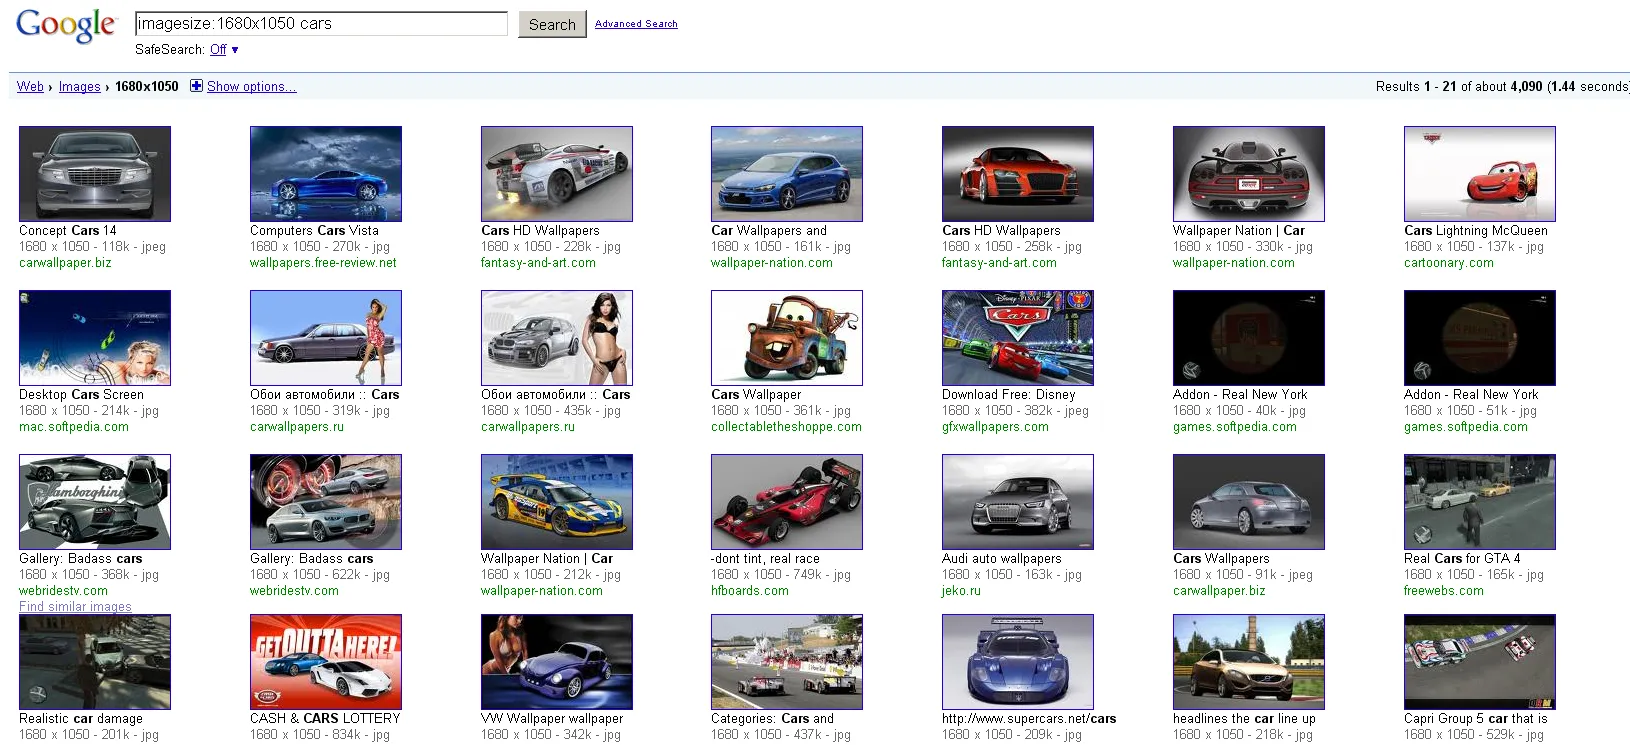Open the SafeSearch Off dropdown

[224, 49]
